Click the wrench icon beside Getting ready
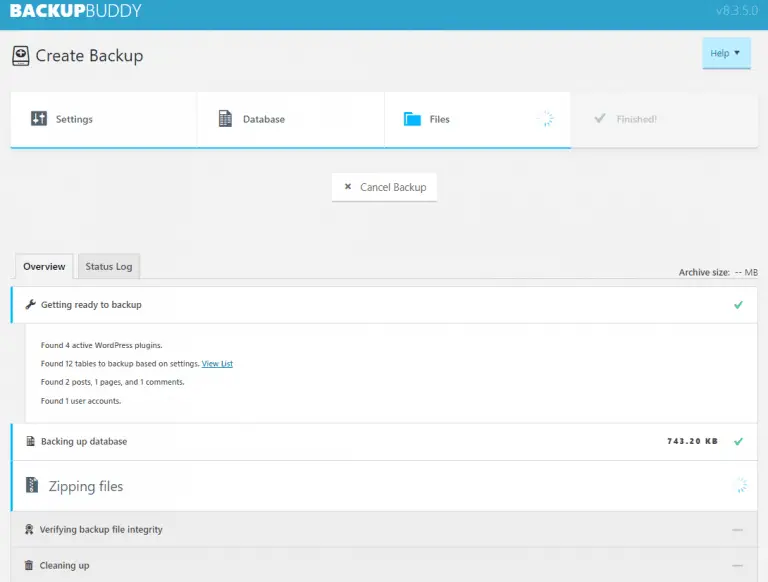Screen dimensions: 768x582 click(30, 304)
